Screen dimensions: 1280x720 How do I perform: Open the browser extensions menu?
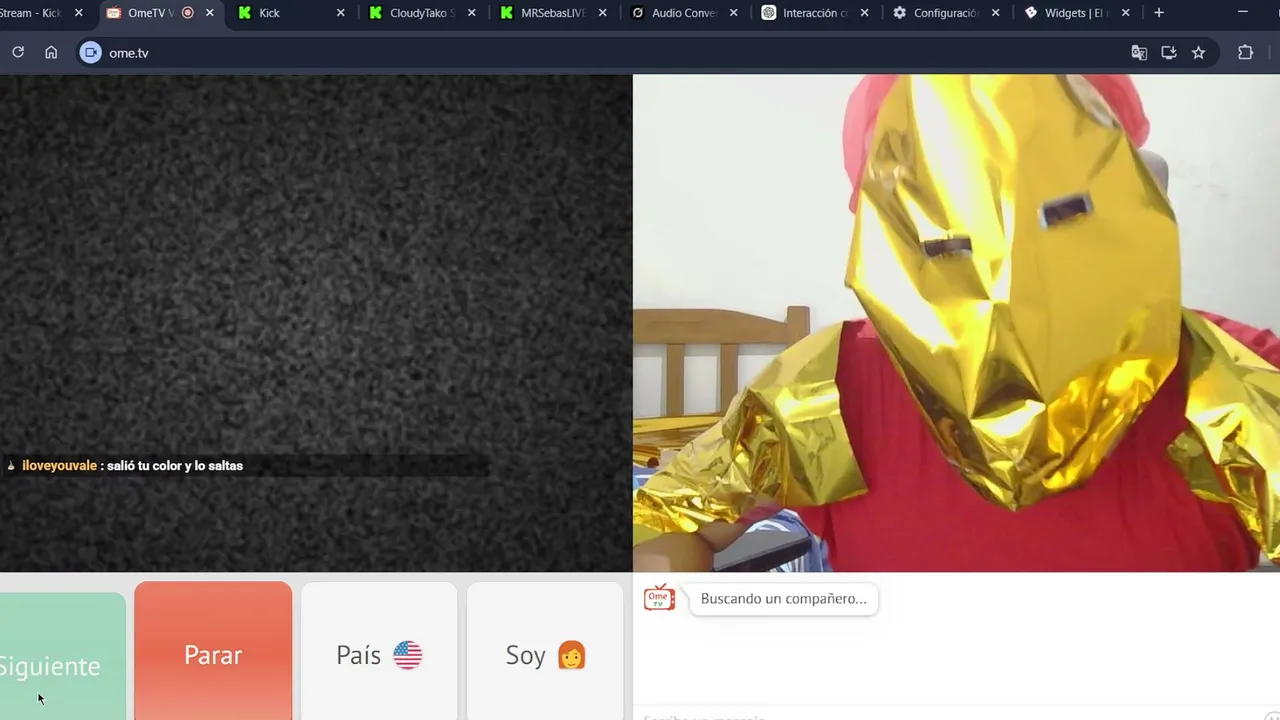[1245, 52]
